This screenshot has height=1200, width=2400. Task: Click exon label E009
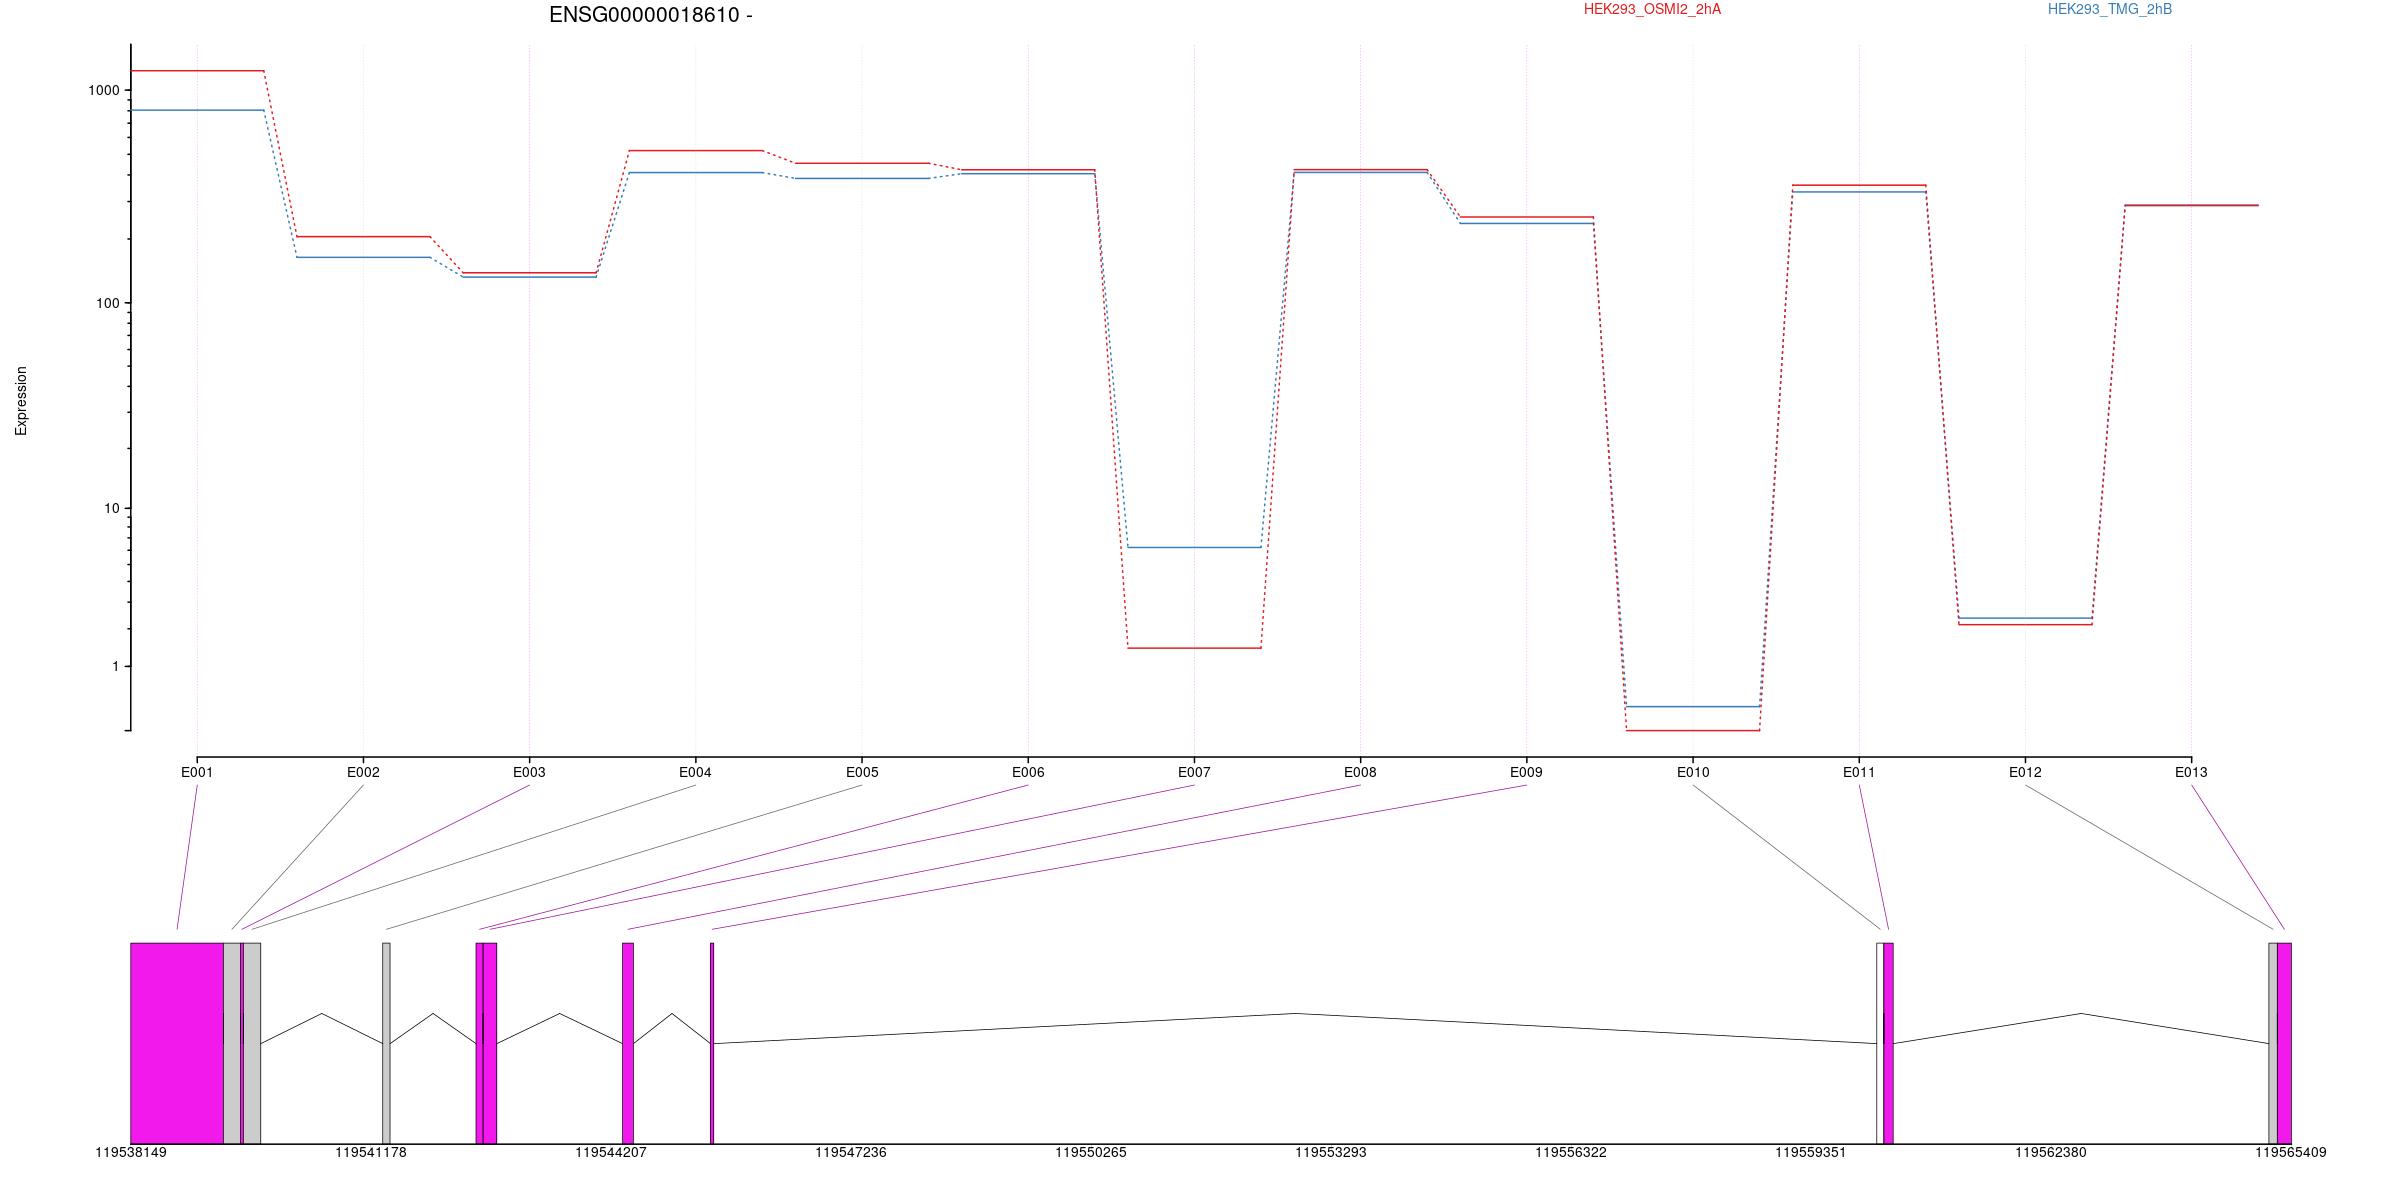coord(1526,772)
